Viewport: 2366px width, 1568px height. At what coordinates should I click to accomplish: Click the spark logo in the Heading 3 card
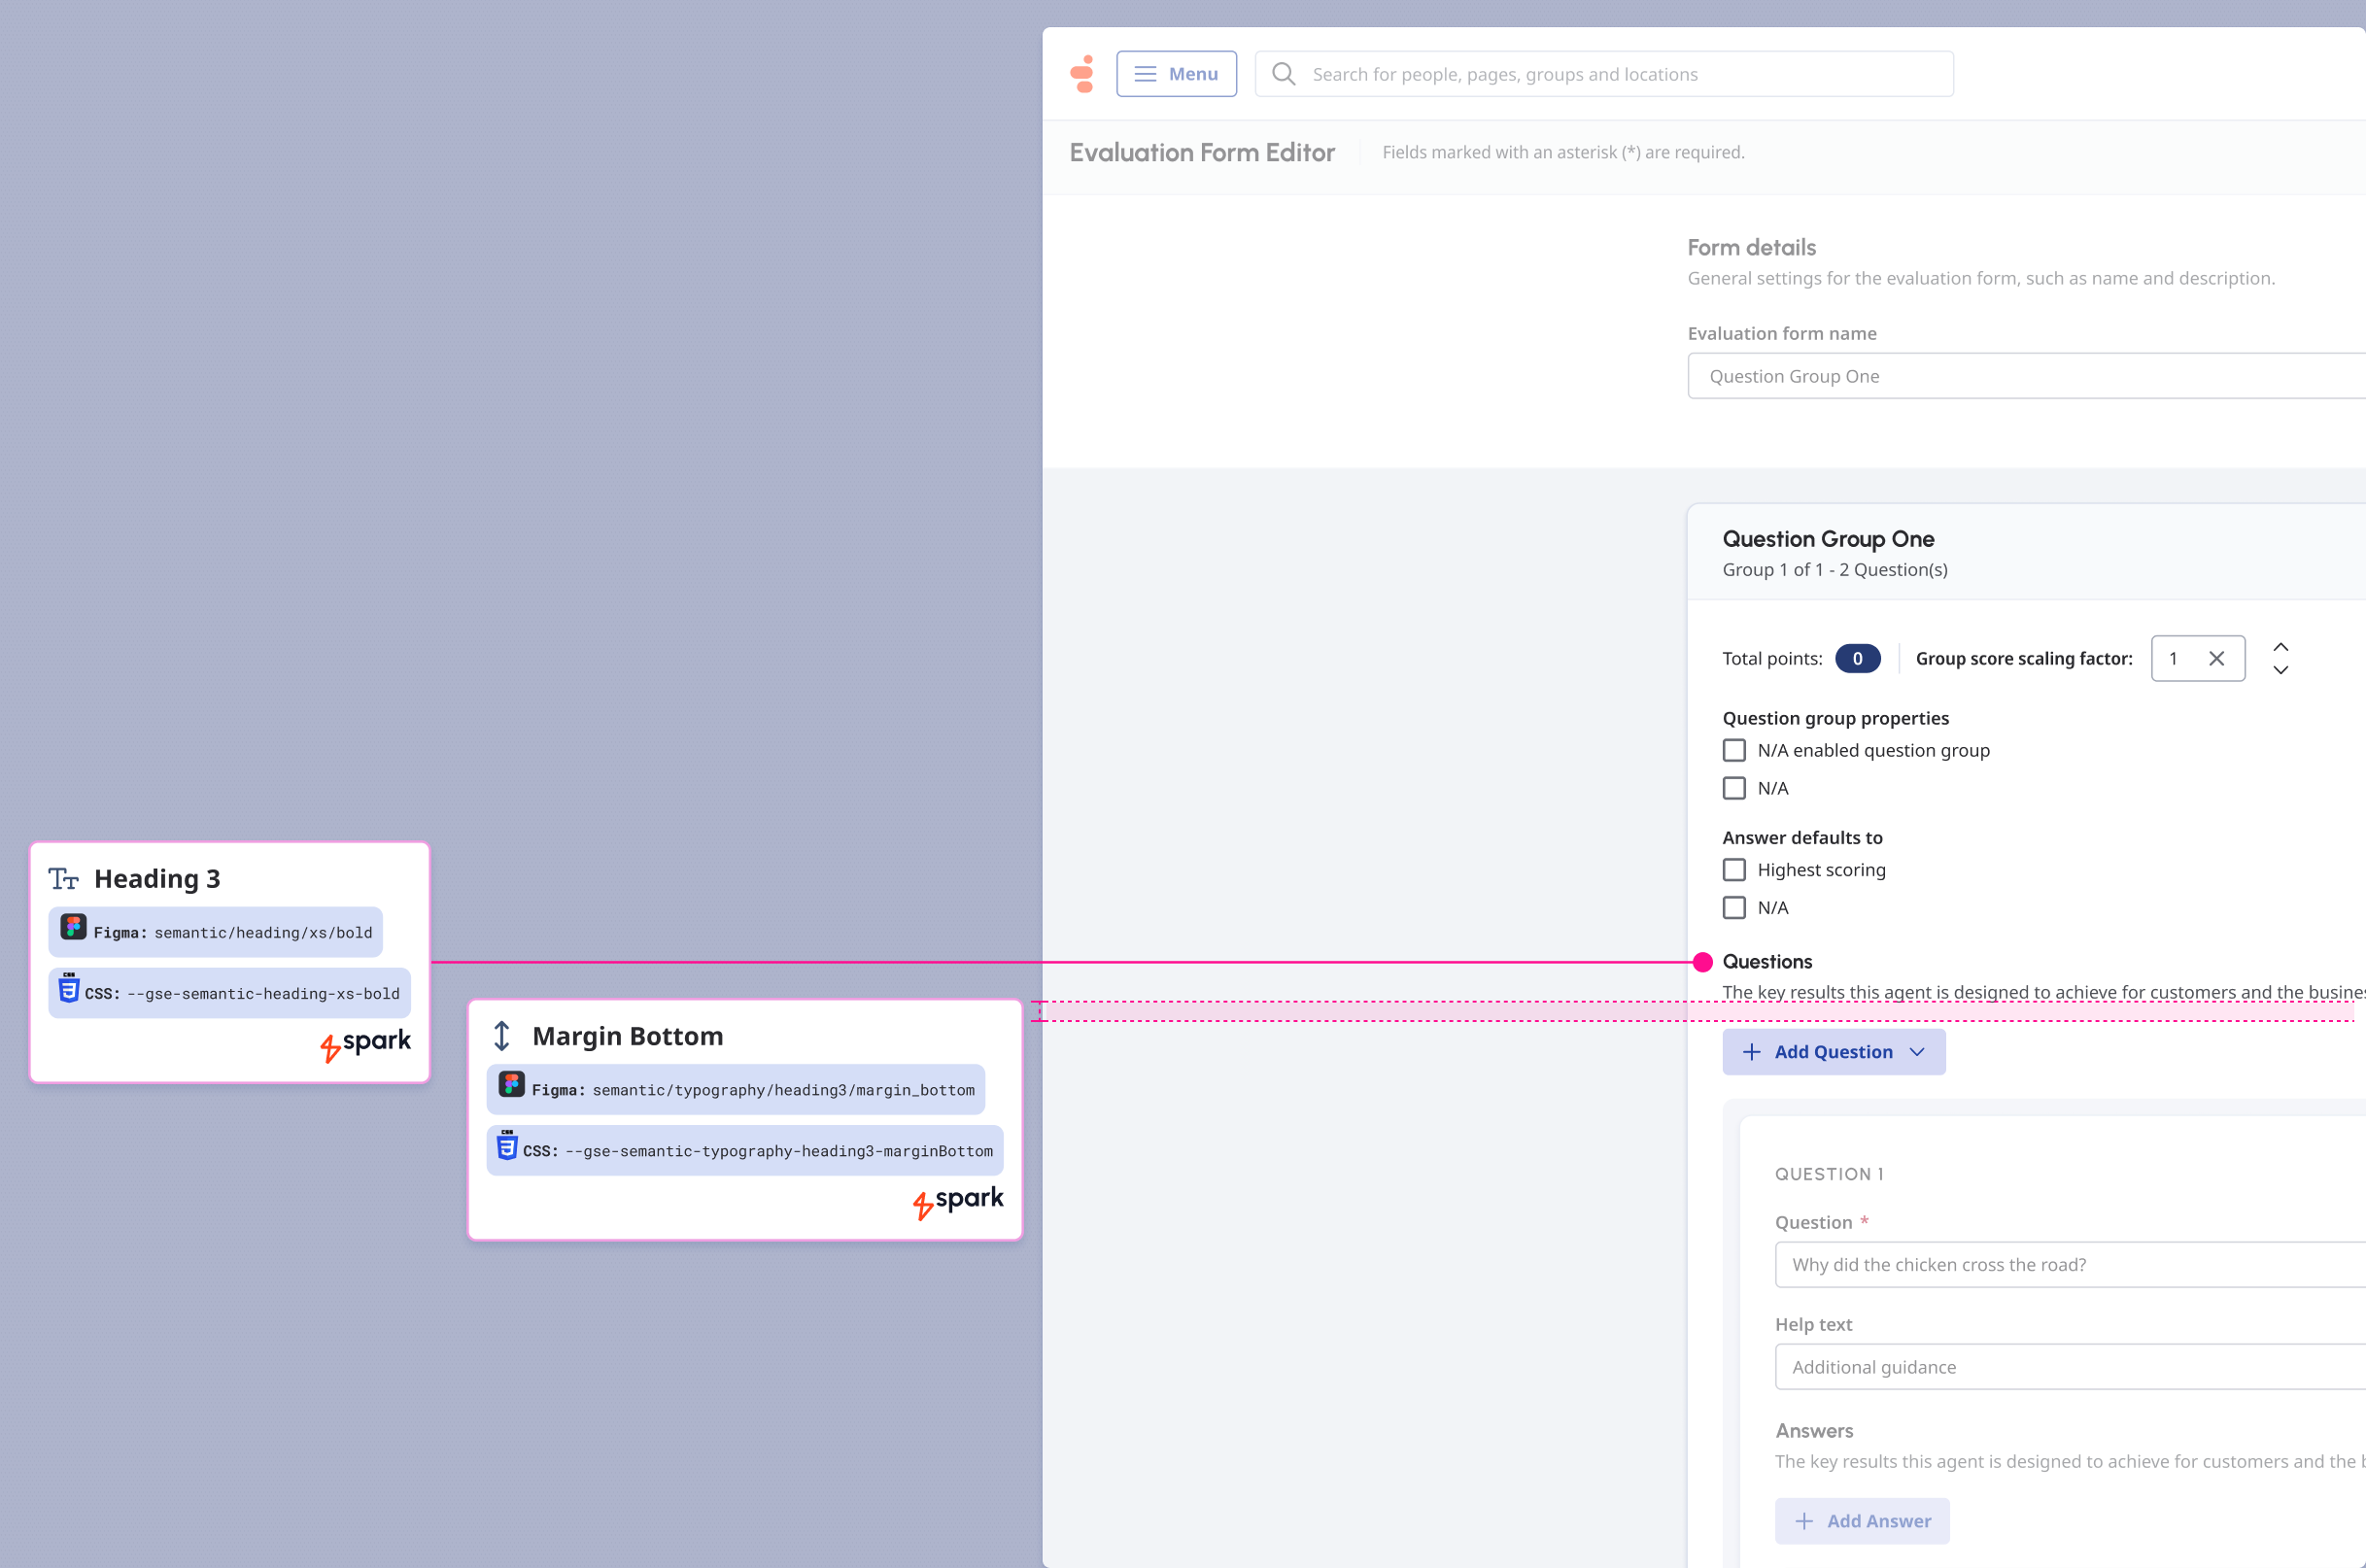coord(365,1044)
